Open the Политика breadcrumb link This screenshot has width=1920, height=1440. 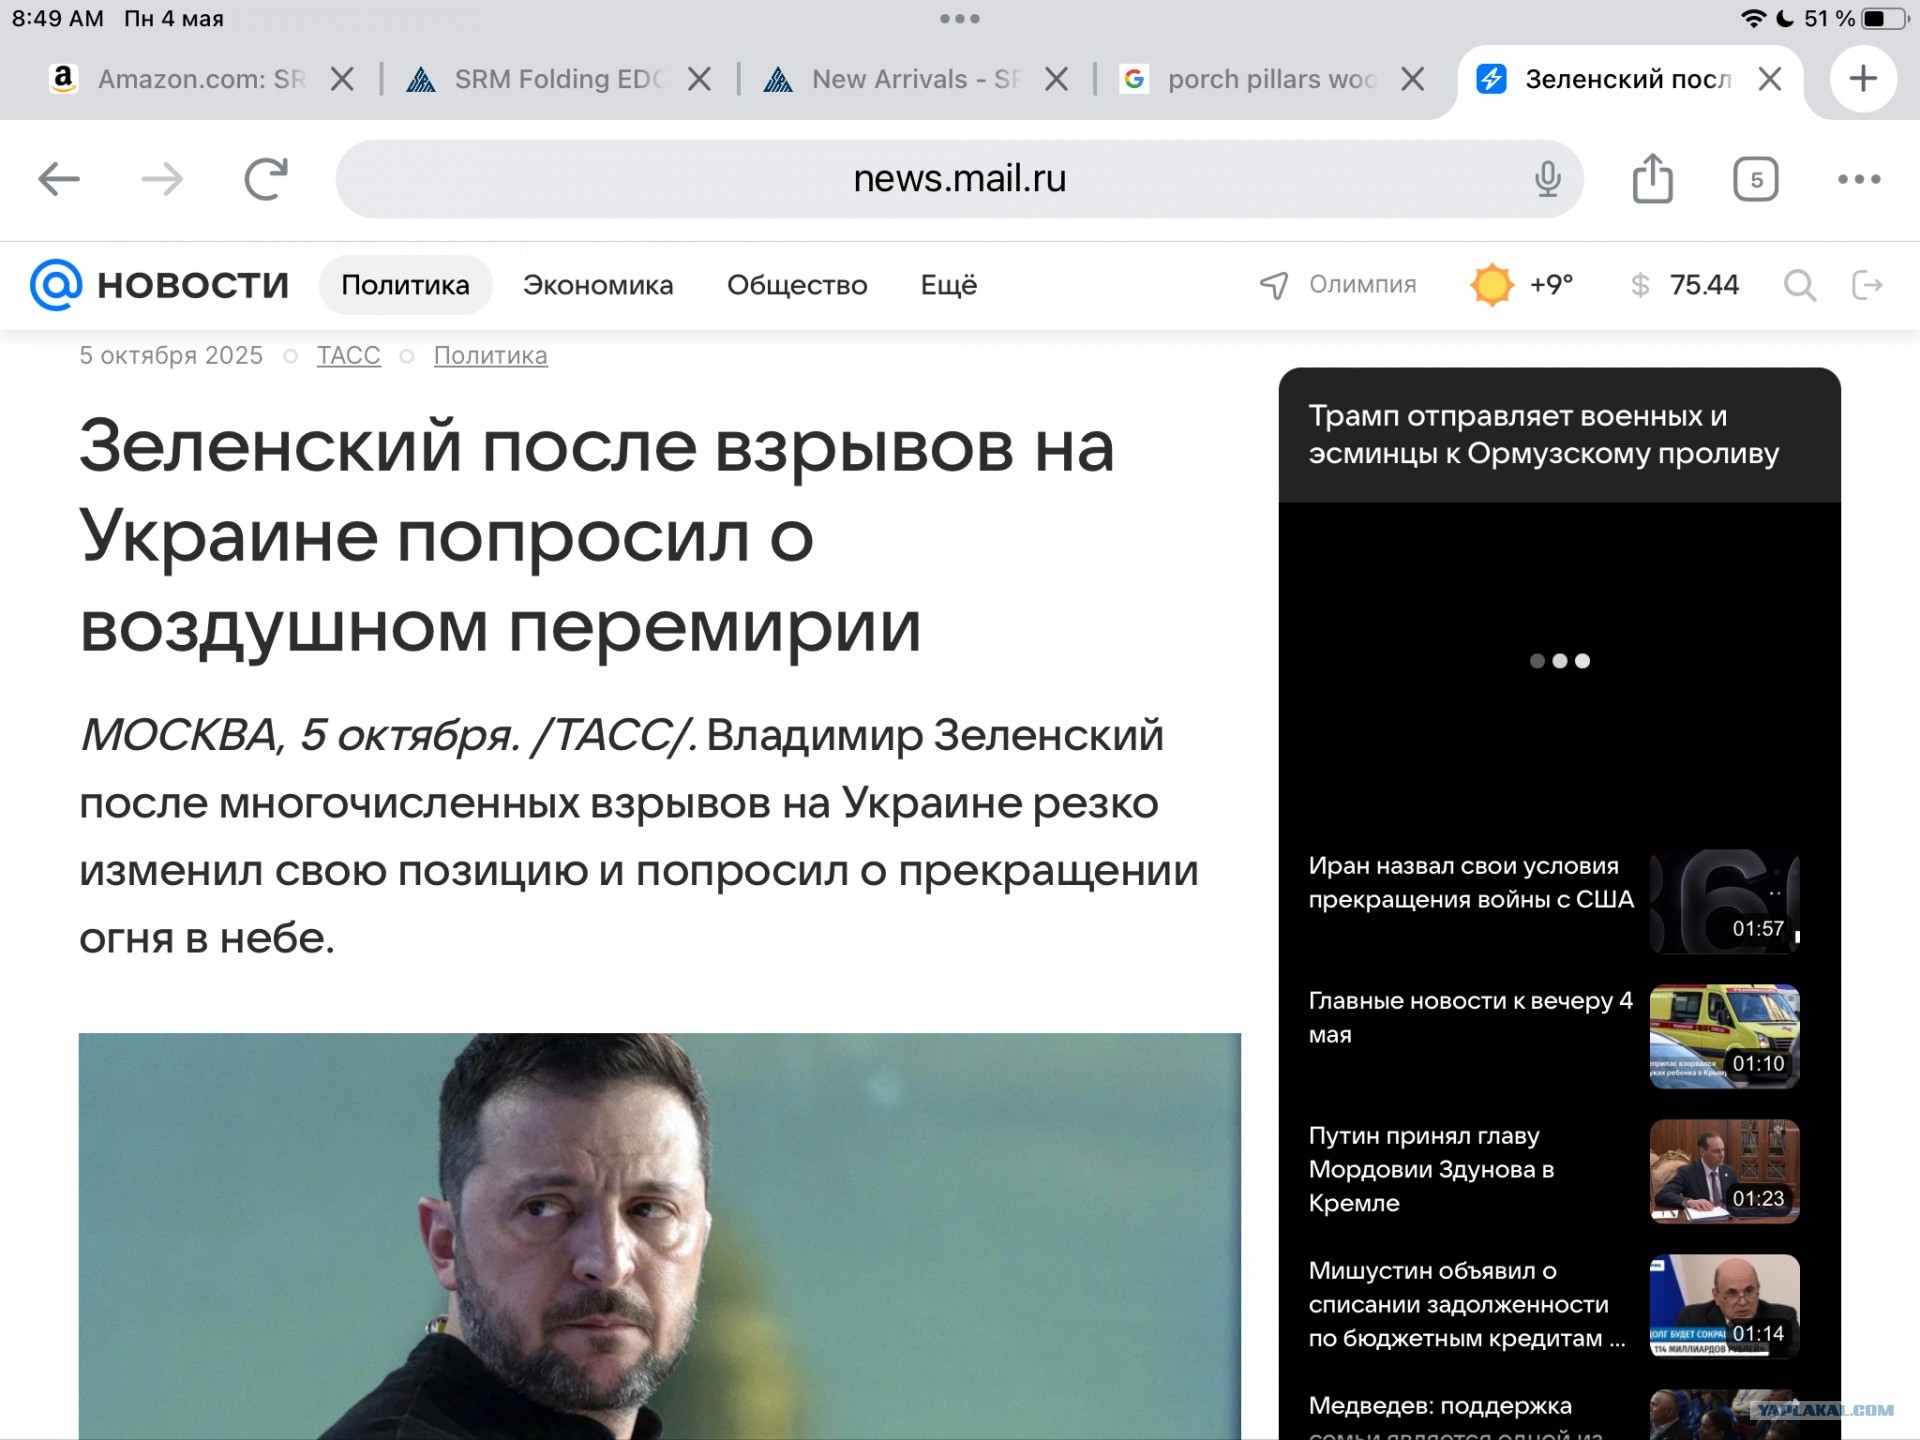(x=491, y=356)
